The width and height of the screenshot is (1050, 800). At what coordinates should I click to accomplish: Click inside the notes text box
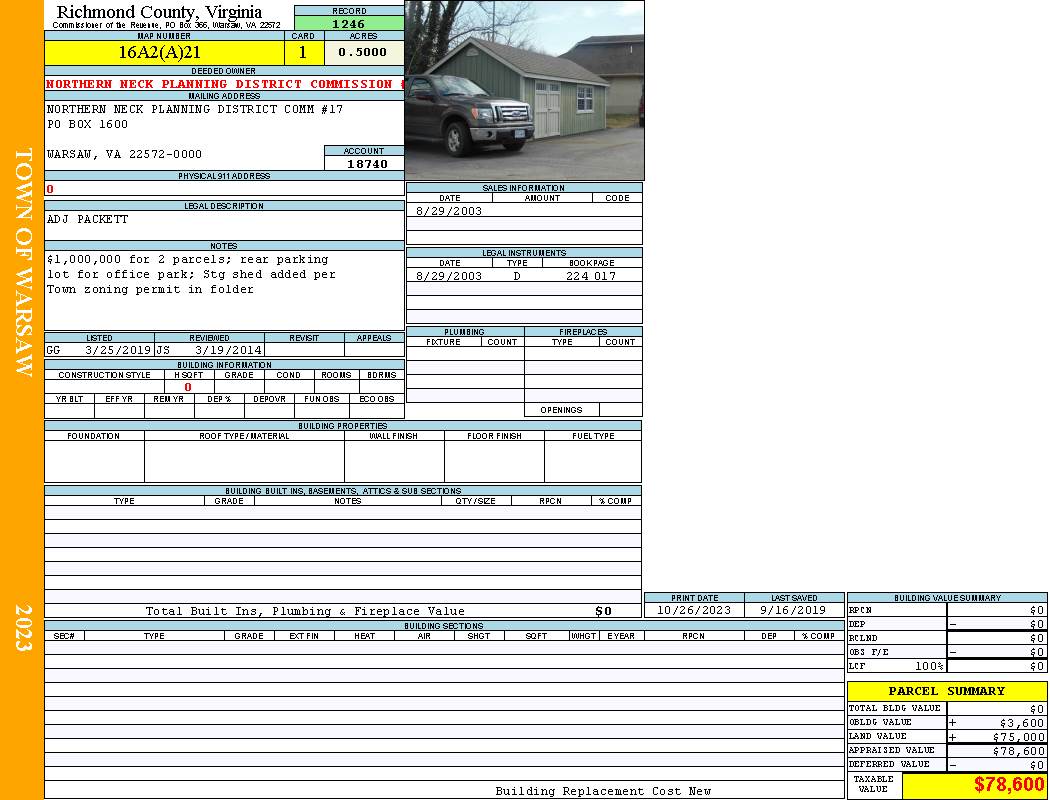click(224, 290)
